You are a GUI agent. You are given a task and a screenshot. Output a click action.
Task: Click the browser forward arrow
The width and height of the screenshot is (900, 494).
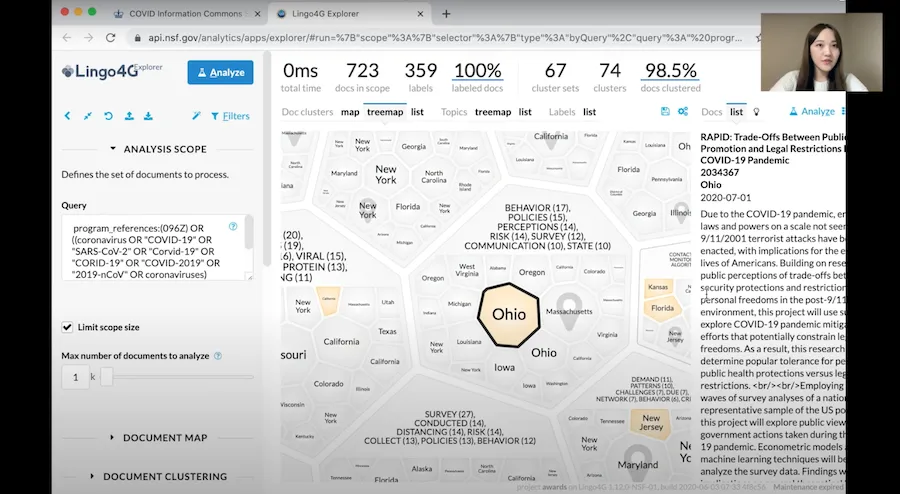tap(88, 38)
